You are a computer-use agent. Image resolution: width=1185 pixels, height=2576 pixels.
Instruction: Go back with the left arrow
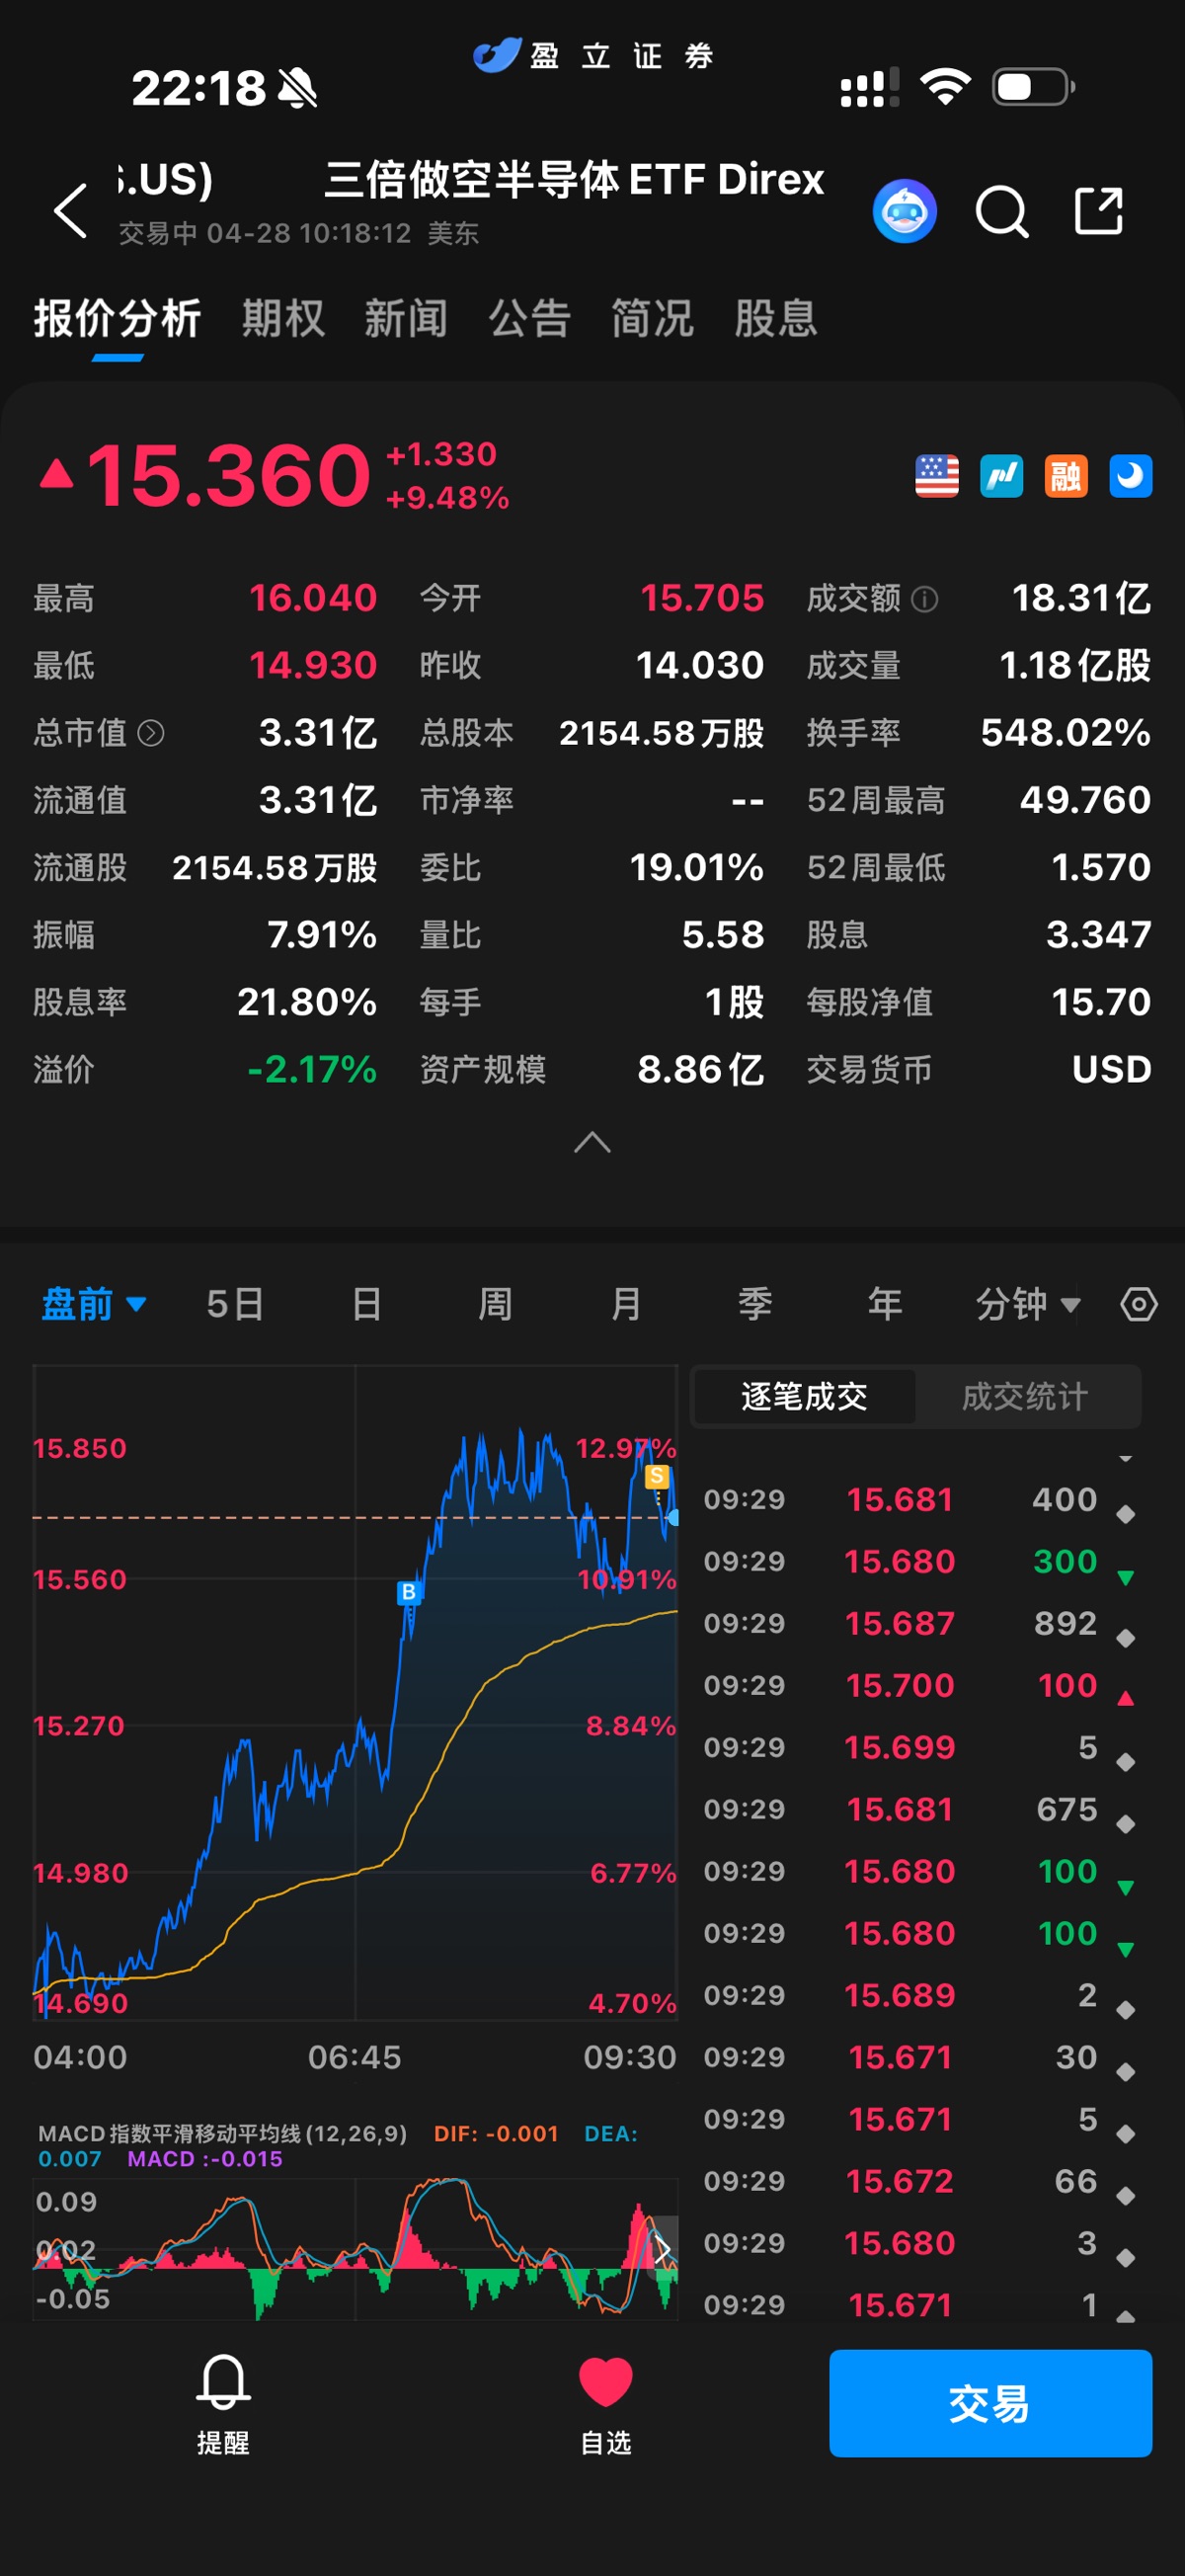point(70,211)
